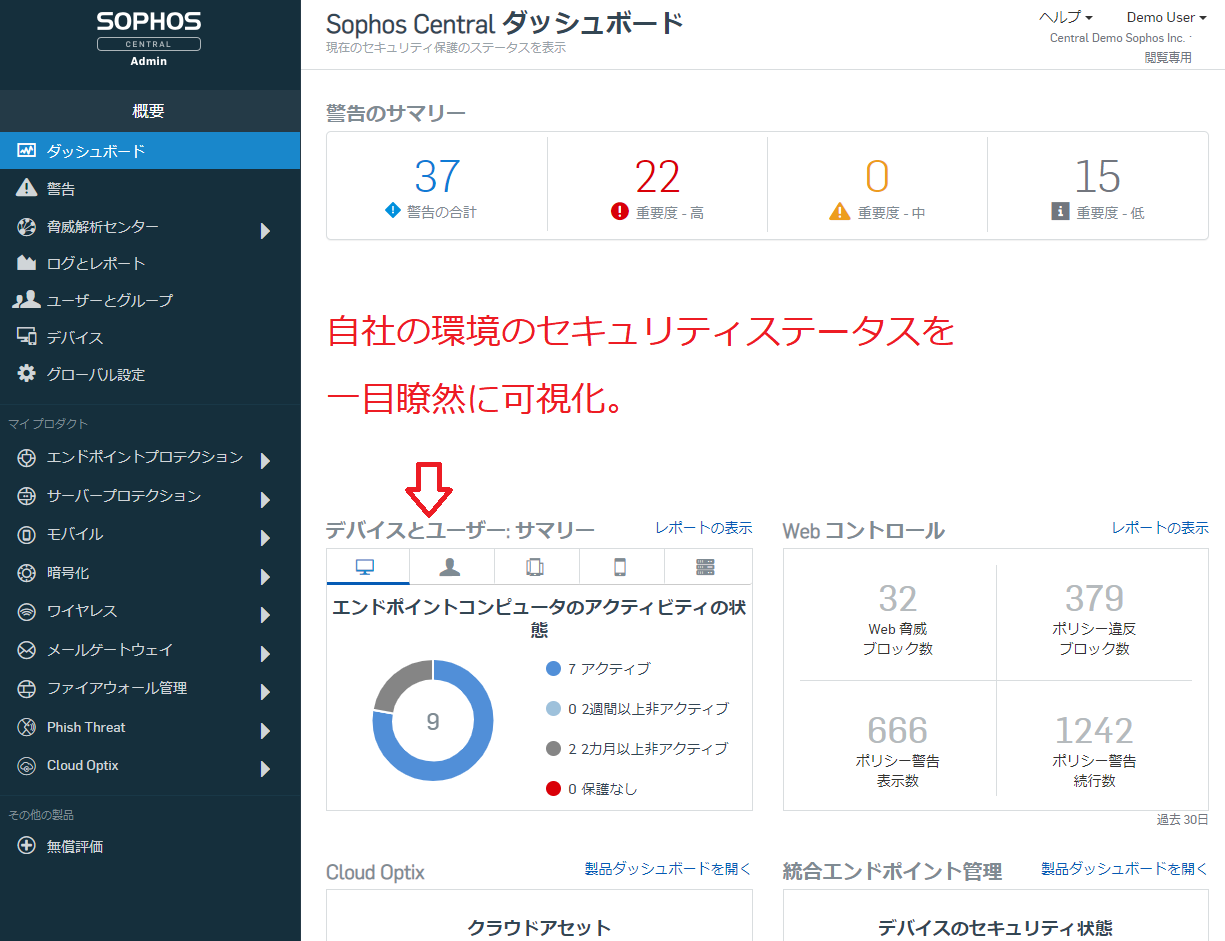This screenshot has height=941, width=1225.
Task: Click the 暗号化 icon
Action: pyautogui.click(x=27, y=573)
